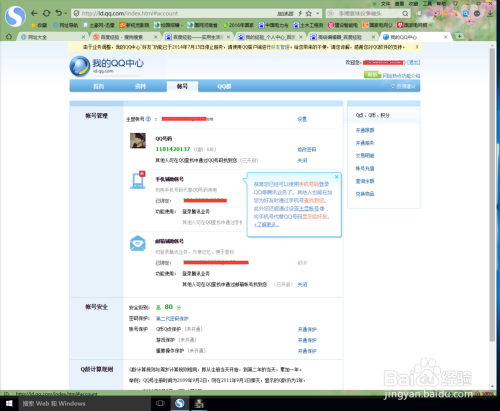This screenshot has width=500, height=411.
Task: Click 关闭 link for QQ number search
Action: click(302, 160)
